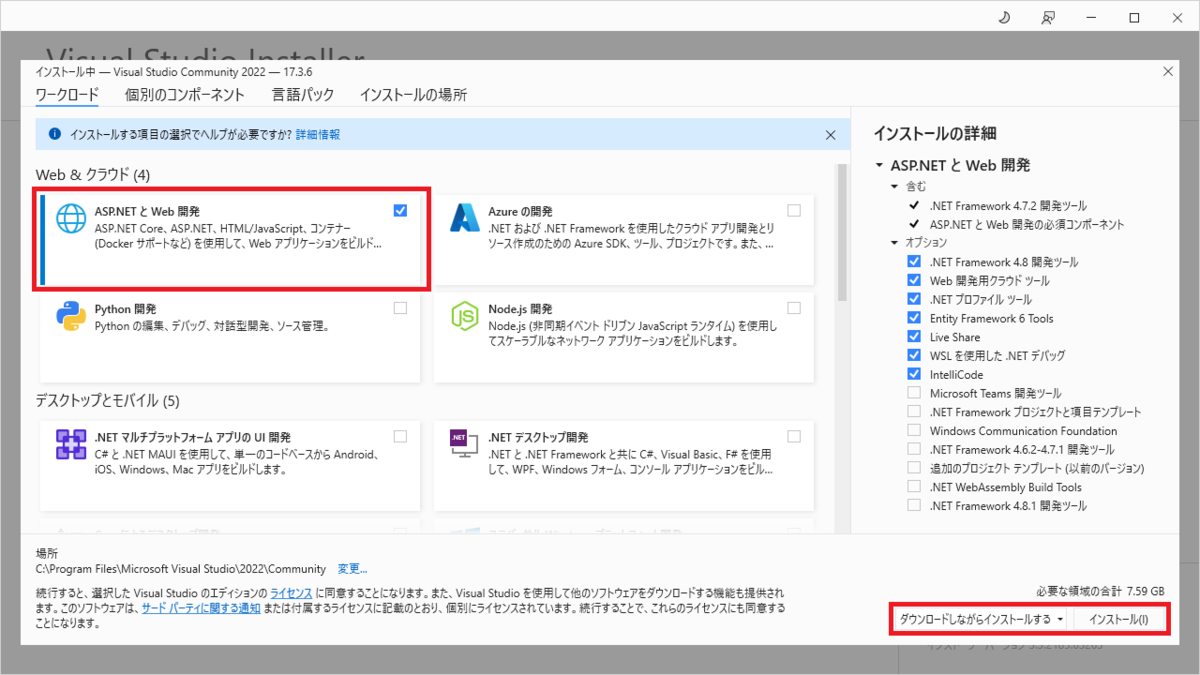Check the Python 開発 workload checkbox
The width and height of the screenshot is (1200, 675).
click(x=401, y=308)
